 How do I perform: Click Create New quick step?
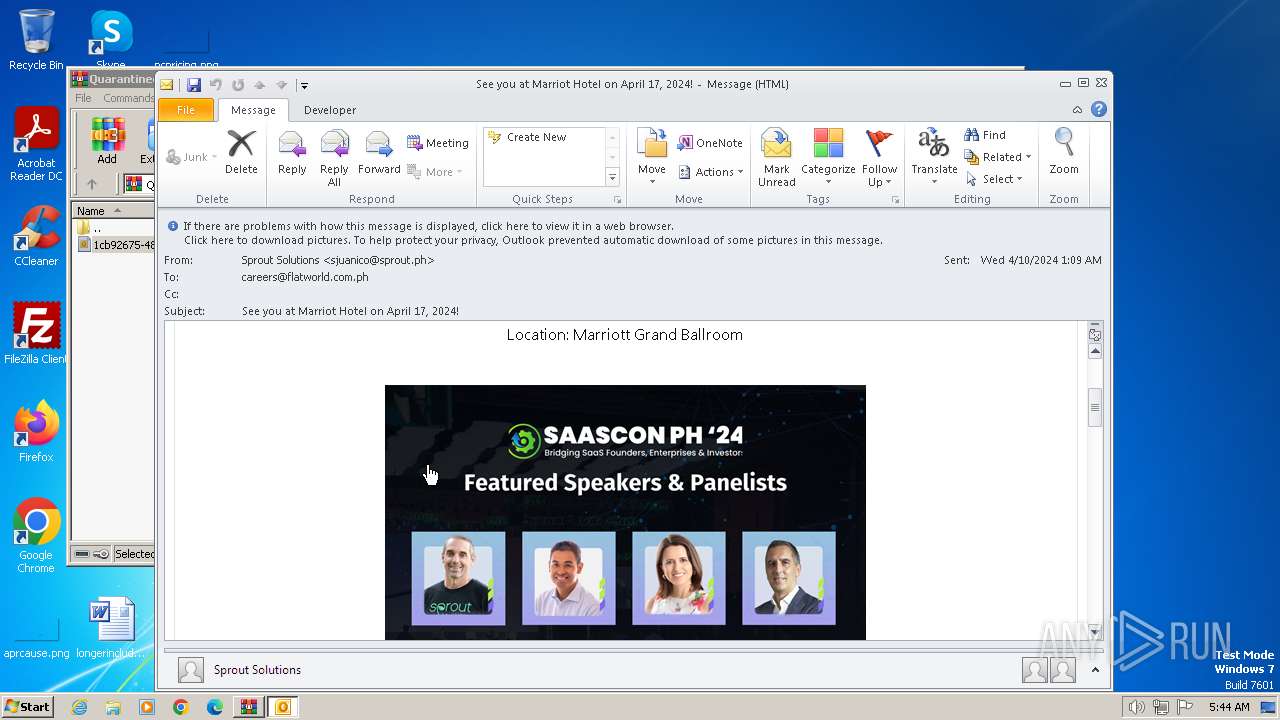(545, 137)
